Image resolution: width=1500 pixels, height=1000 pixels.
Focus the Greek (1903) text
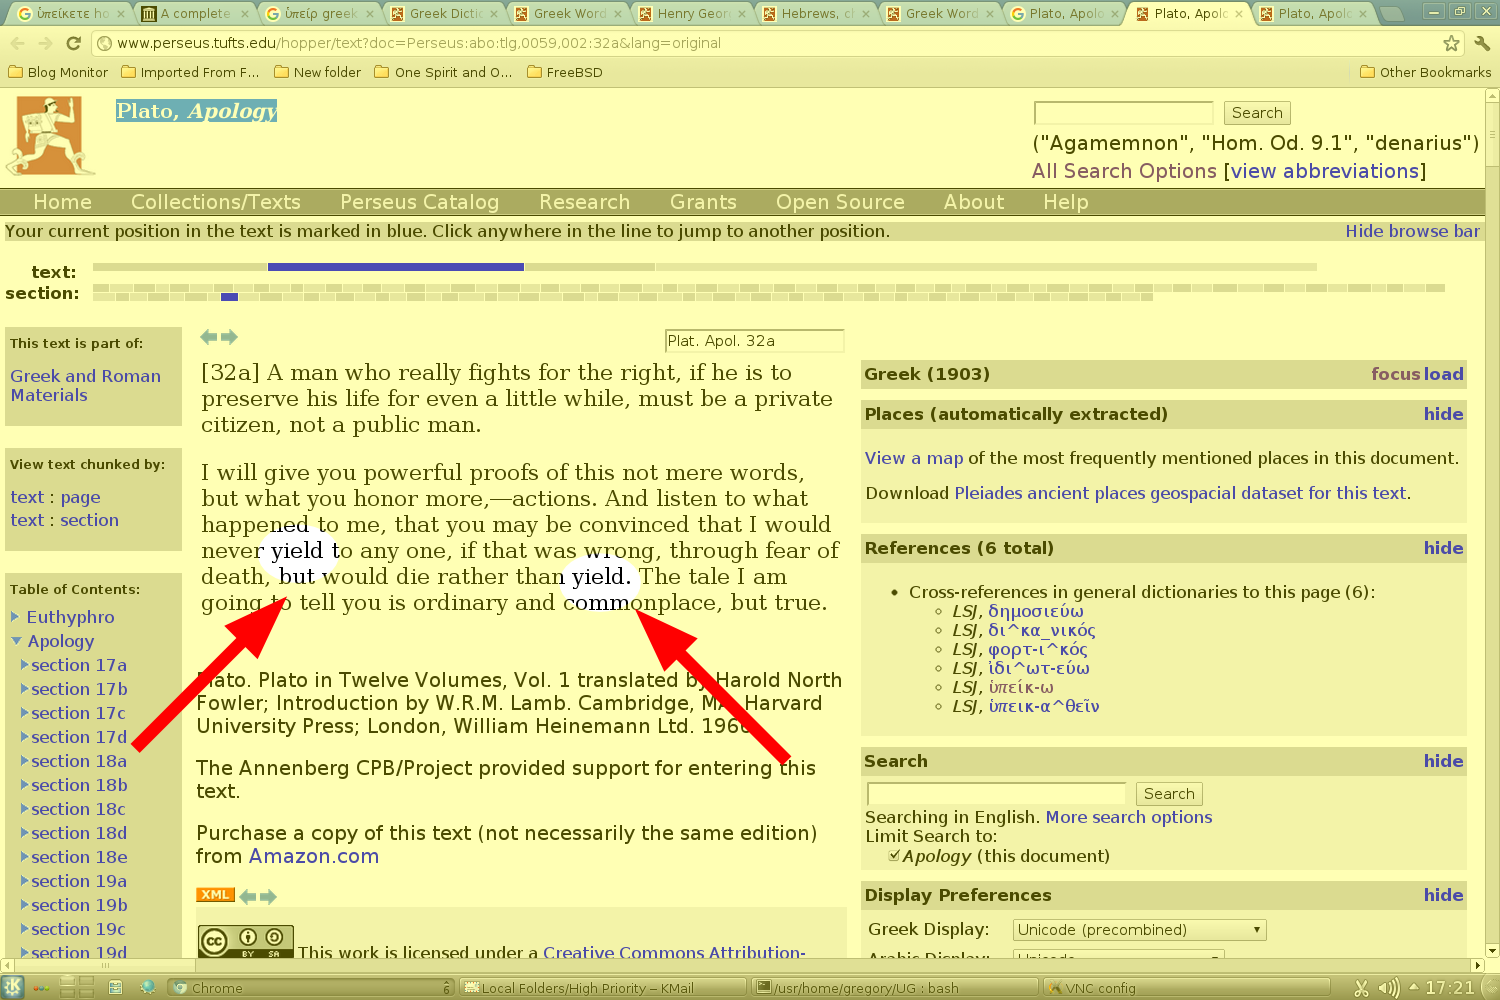[1395, 374]
